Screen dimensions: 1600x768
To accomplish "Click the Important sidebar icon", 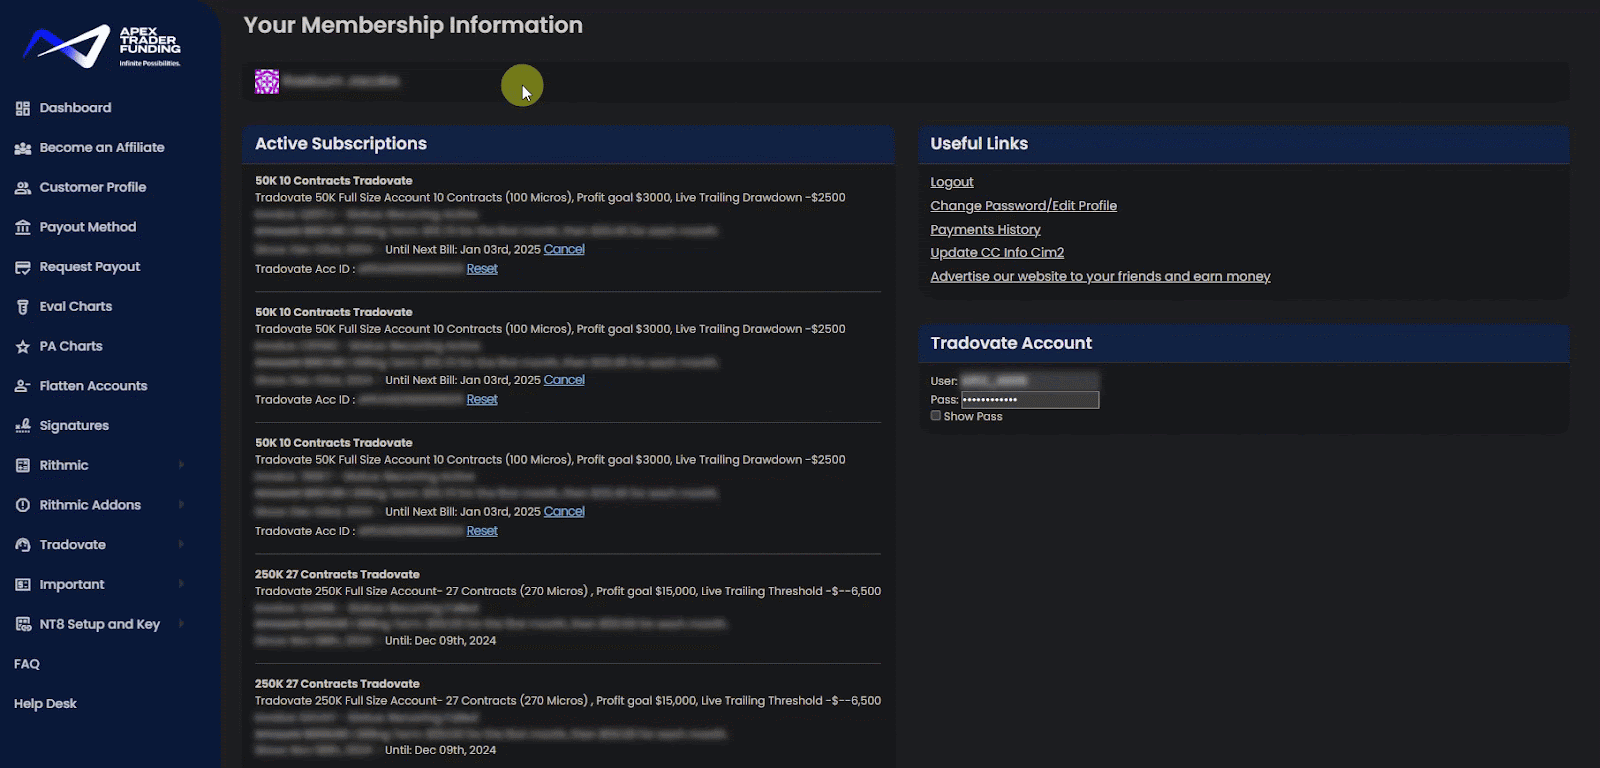I will pyautogui.click(x=23, y=585).
